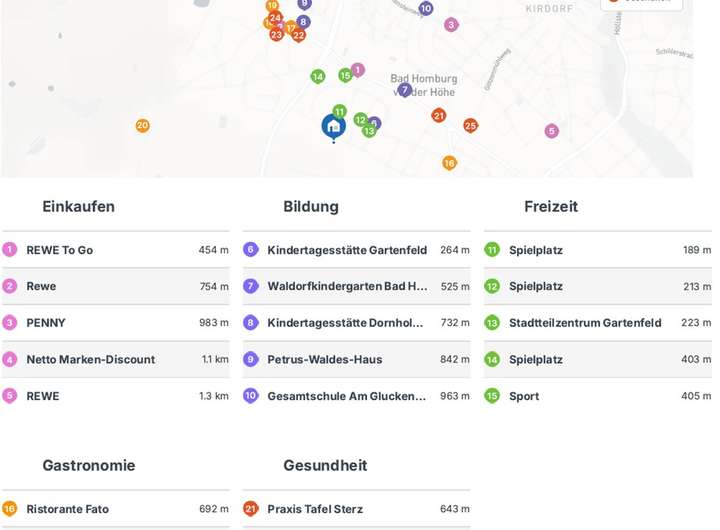The width and height of the screenshot is (720, 530).
Task: Open Kindertagesstätte Dornhol... entry
Action: (x=357, y=323)
